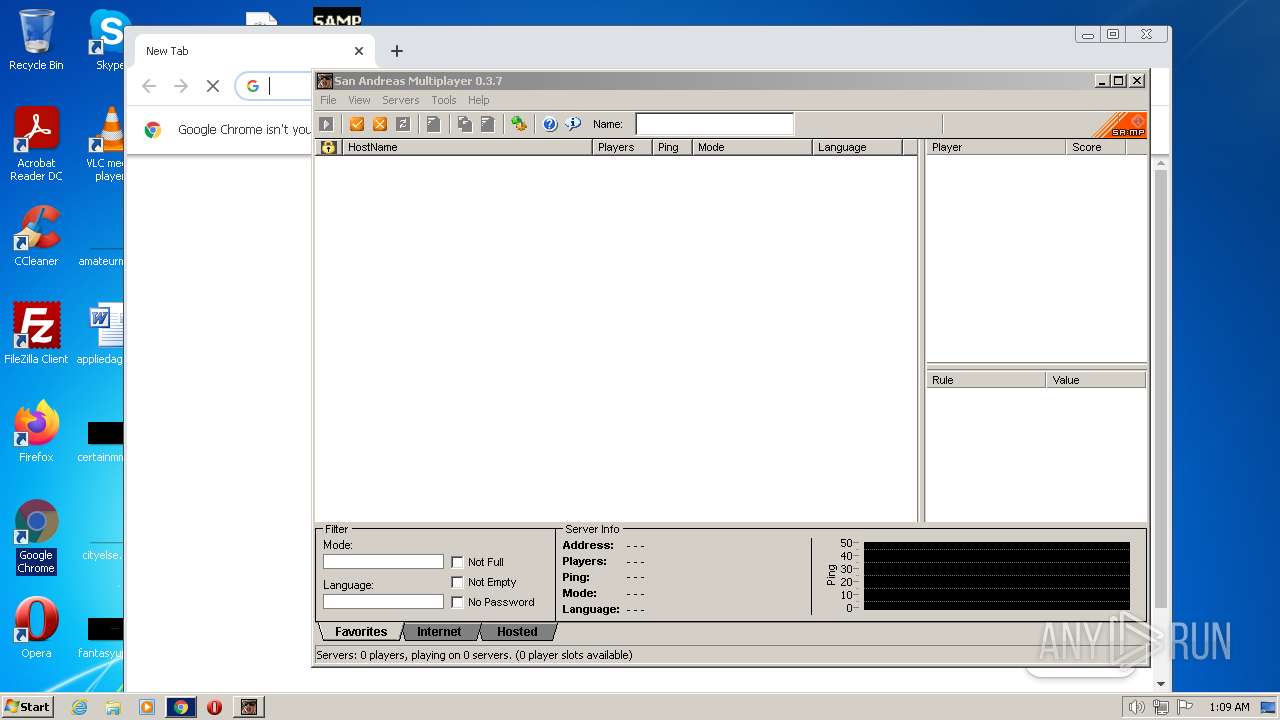The width and height of the screenshot is (1280, 720).
Task: Select the Firefox desktop icon
Action: point(36,432)
